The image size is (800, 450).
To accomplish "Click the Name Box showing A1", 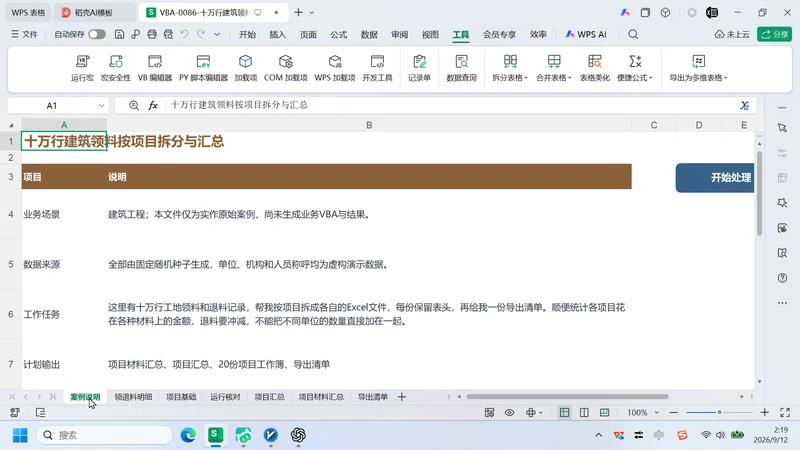I will point(52,106).
